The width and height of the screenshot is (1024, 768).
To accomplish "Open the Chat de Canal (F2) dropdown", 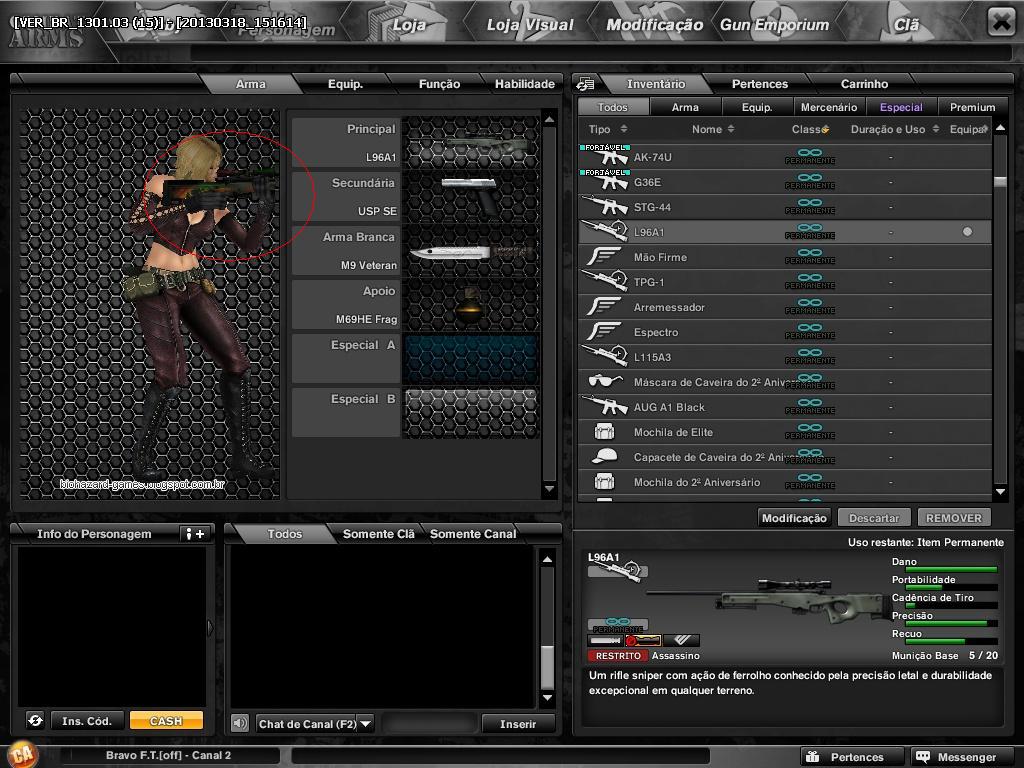I will click(368, 723).
